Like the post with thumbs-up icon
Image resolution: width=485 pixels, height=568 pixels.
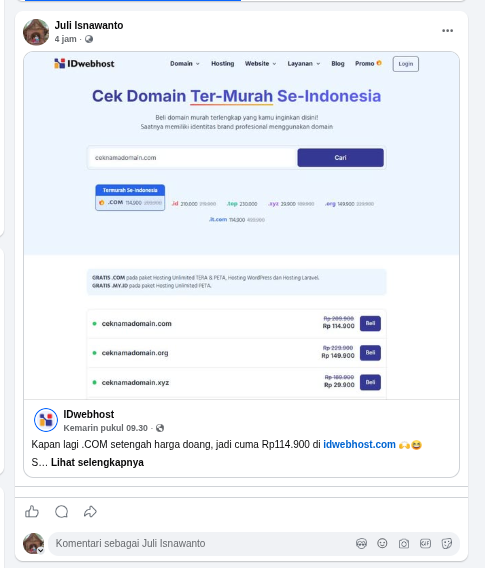(32, 511)
